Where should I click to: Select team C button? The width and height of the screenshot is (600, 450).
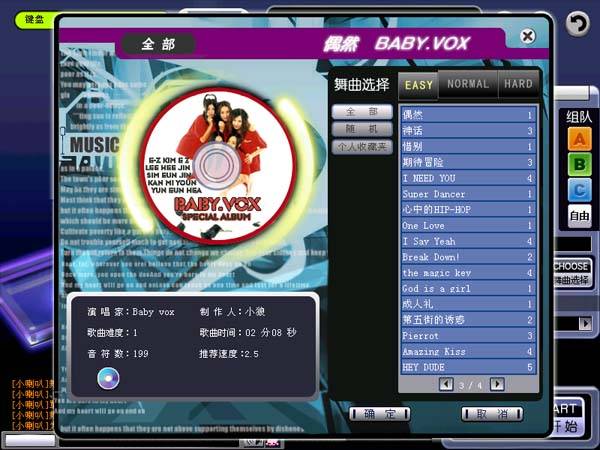tap(579, 190)
